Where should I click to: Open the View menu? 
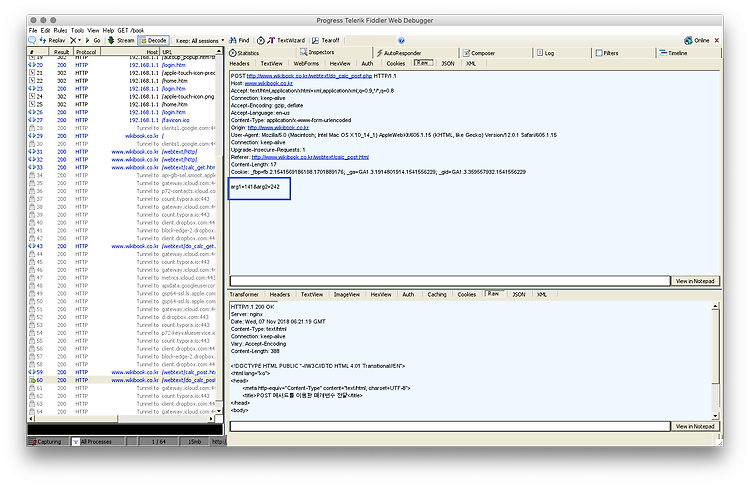pos(93,30)
